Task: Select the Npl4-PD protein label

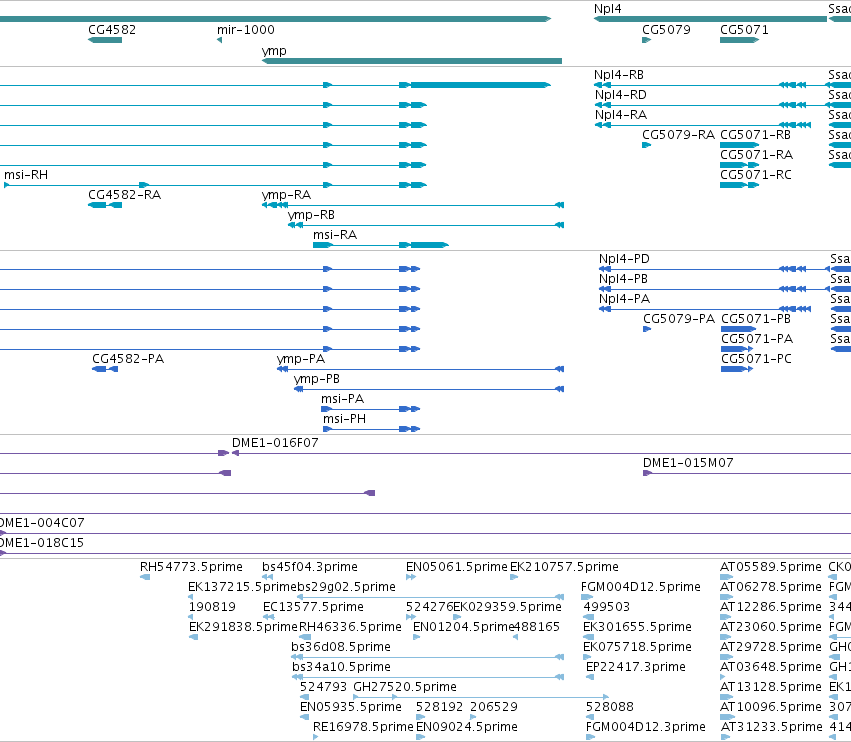Action: click(x=624, y=258)
